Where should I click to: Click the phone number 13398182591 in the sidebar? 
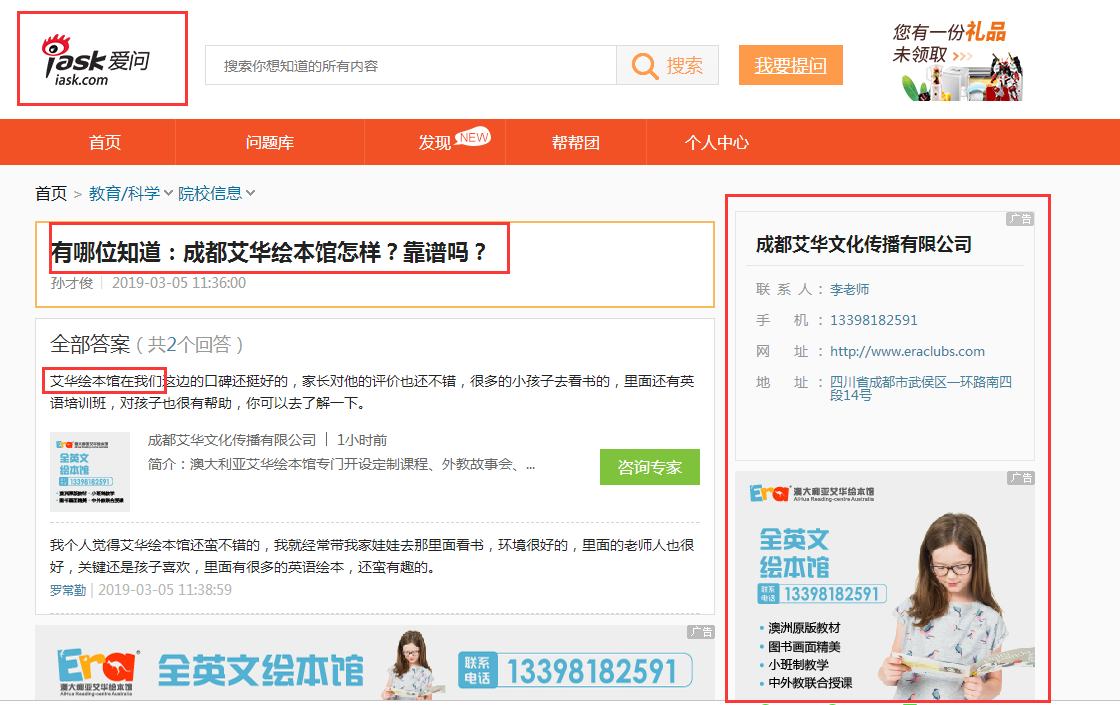(874, 320)
